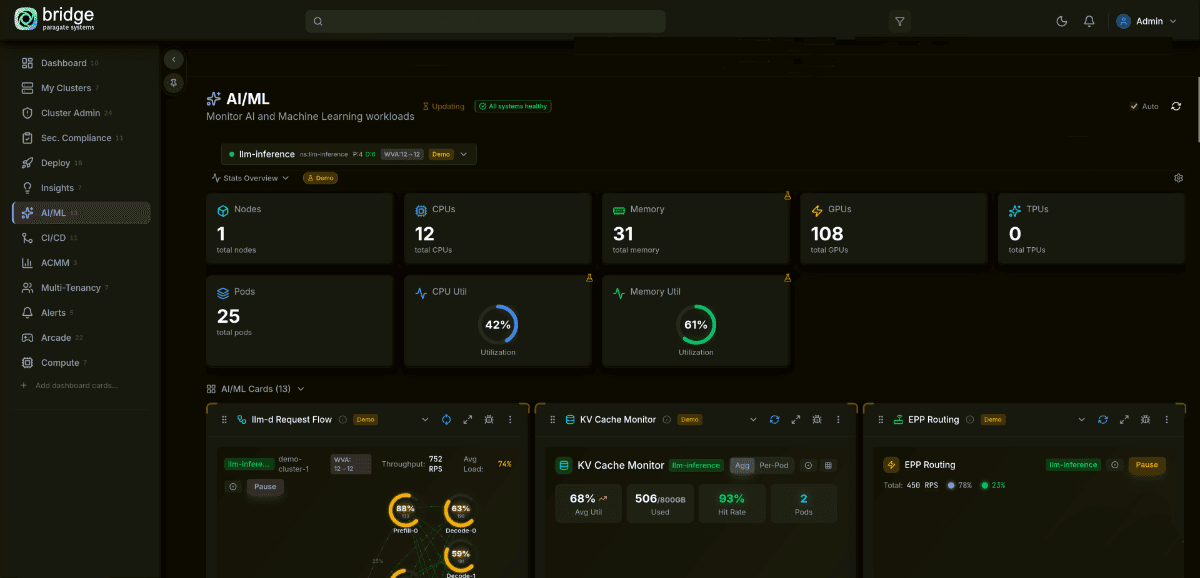Screen dimensions: 1200x578
Task: Click the Prefill-0 88% gauge node
Action: (405, 512)
